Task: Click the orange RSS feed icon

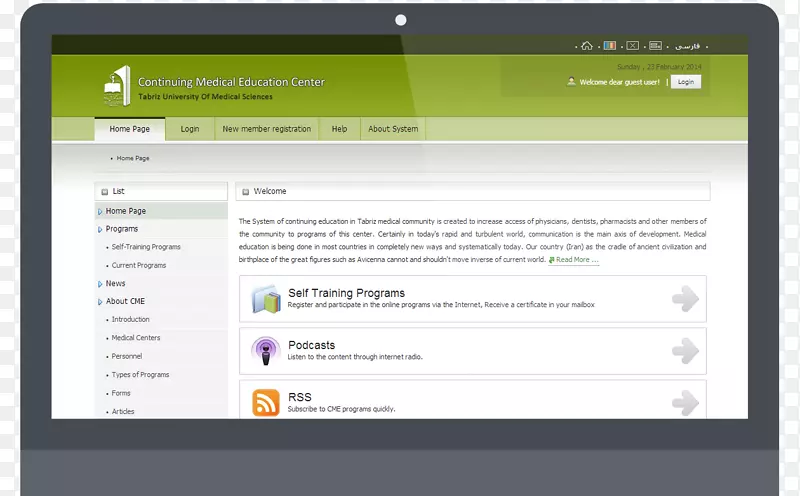Action: pyautogui.click(x=265, y=402)
